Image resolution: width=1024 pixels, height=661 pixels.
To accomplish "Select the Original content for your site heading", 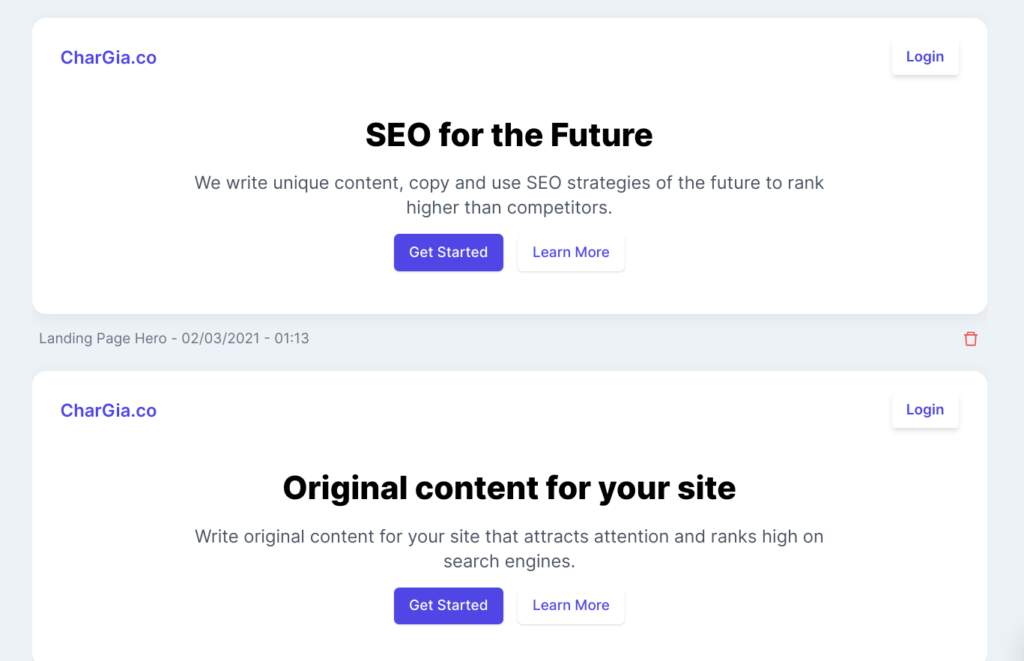I will pyautogui.click(x=509, y=488).
